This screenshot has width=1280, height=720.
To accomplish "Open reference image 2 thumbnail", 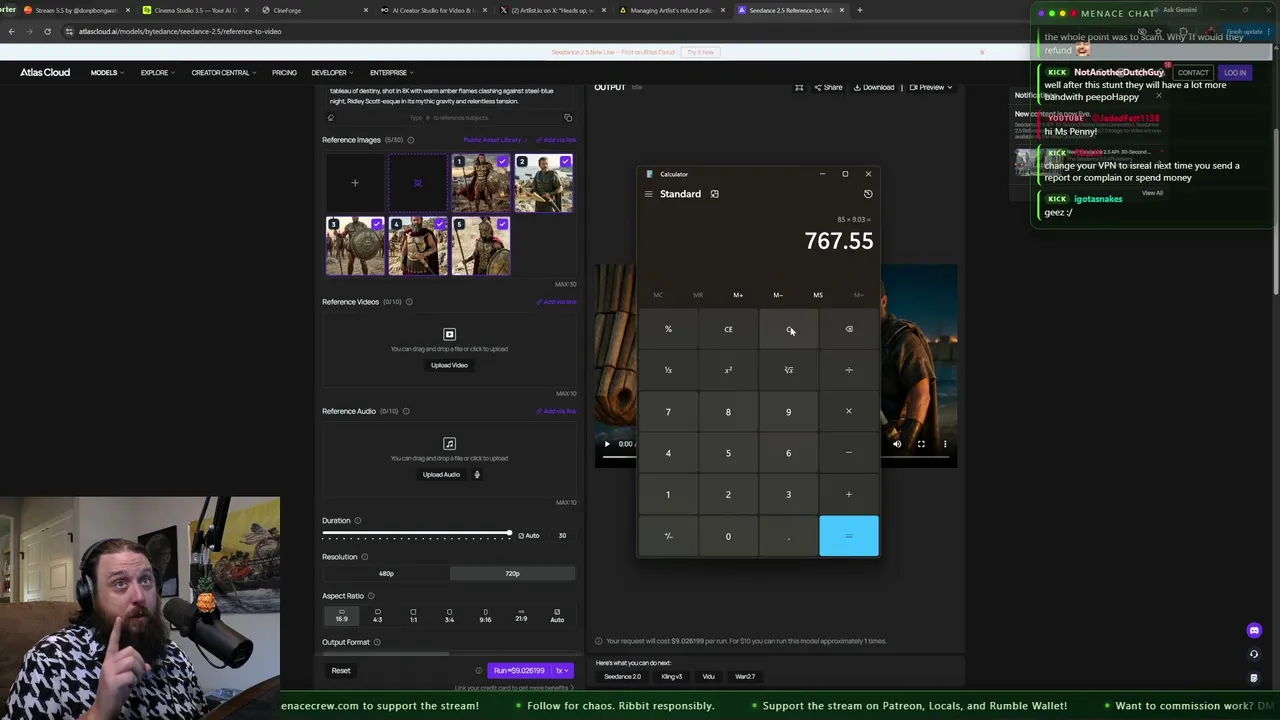I will (544, 183).
